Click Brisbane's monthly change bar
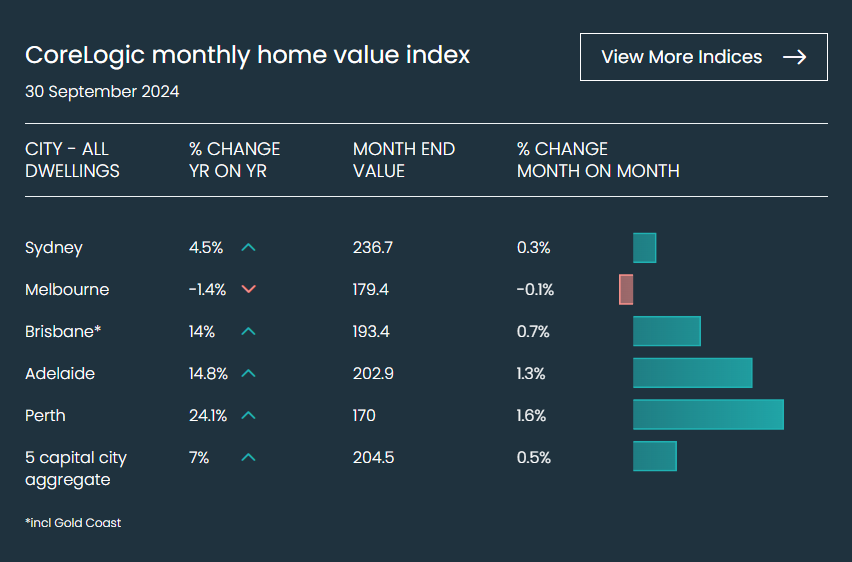The height and width of the screenshot is (562, 852). pos(666,331)
